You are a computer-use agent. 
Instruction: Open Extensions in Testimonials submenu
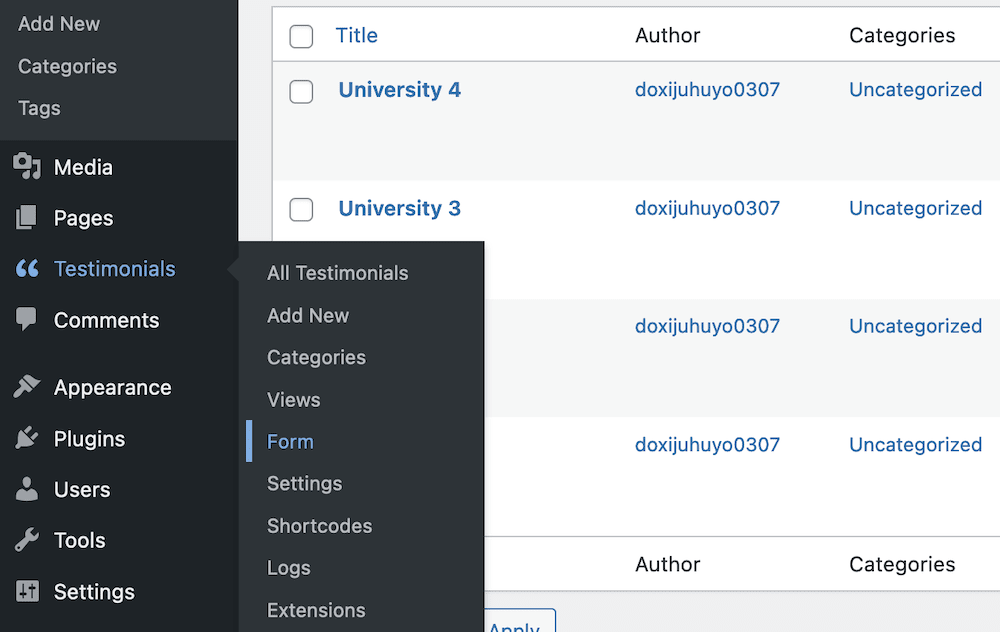pos(316,610)
